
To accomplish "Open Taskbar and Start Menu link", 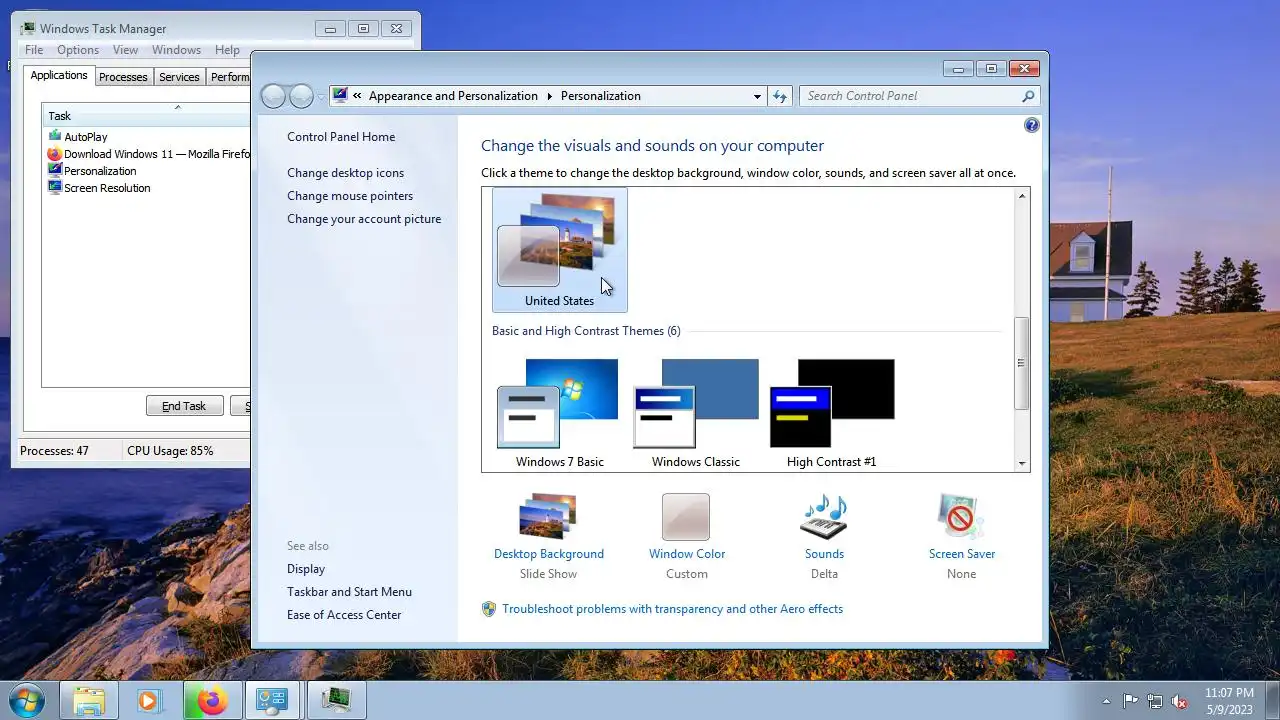I will tap(349, 592).
